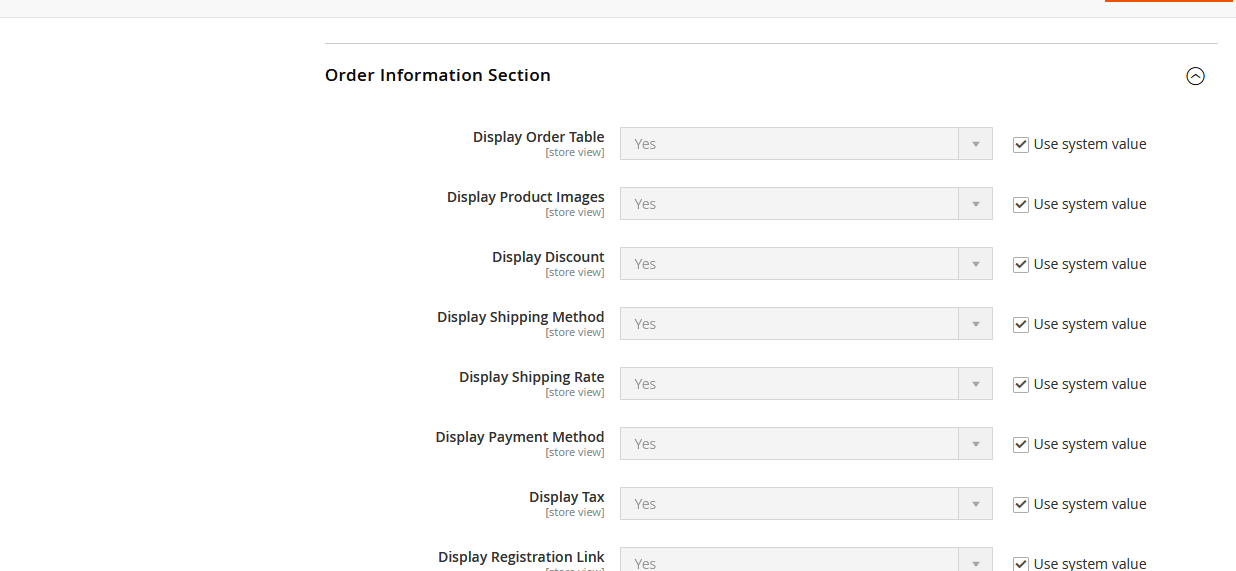
Task: Click the Display Tax label text
Action: [566, 497]
